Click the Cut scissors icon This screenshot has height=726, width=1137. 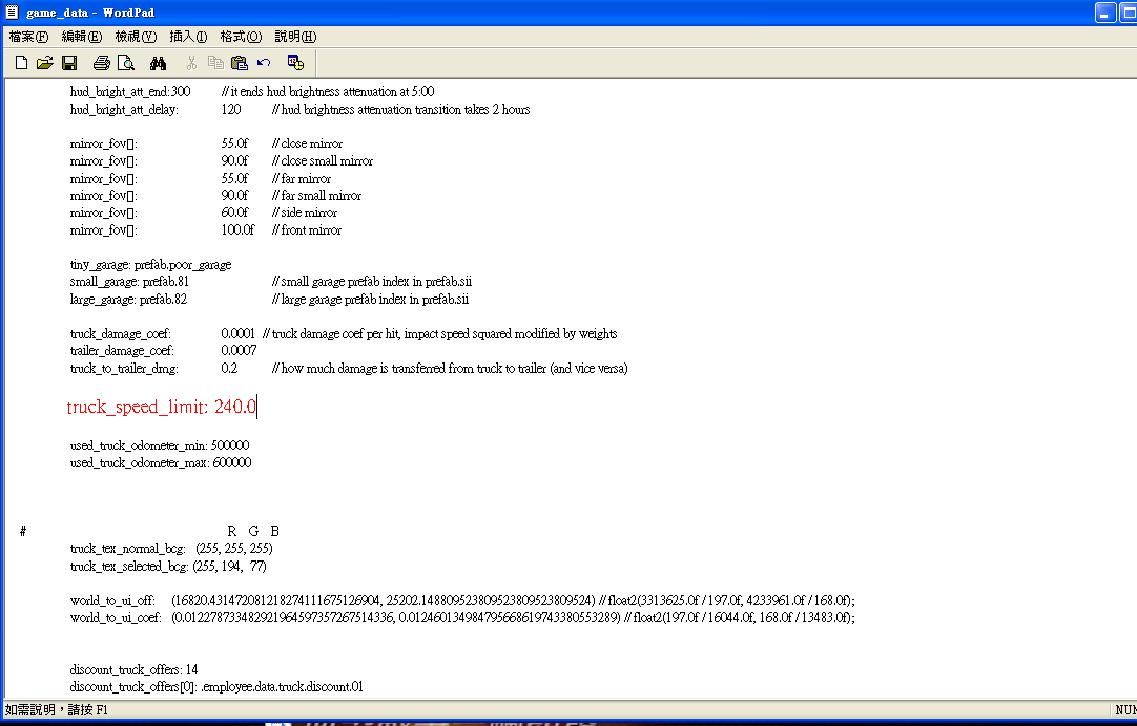pyautogui.click(x=191, y=63)
